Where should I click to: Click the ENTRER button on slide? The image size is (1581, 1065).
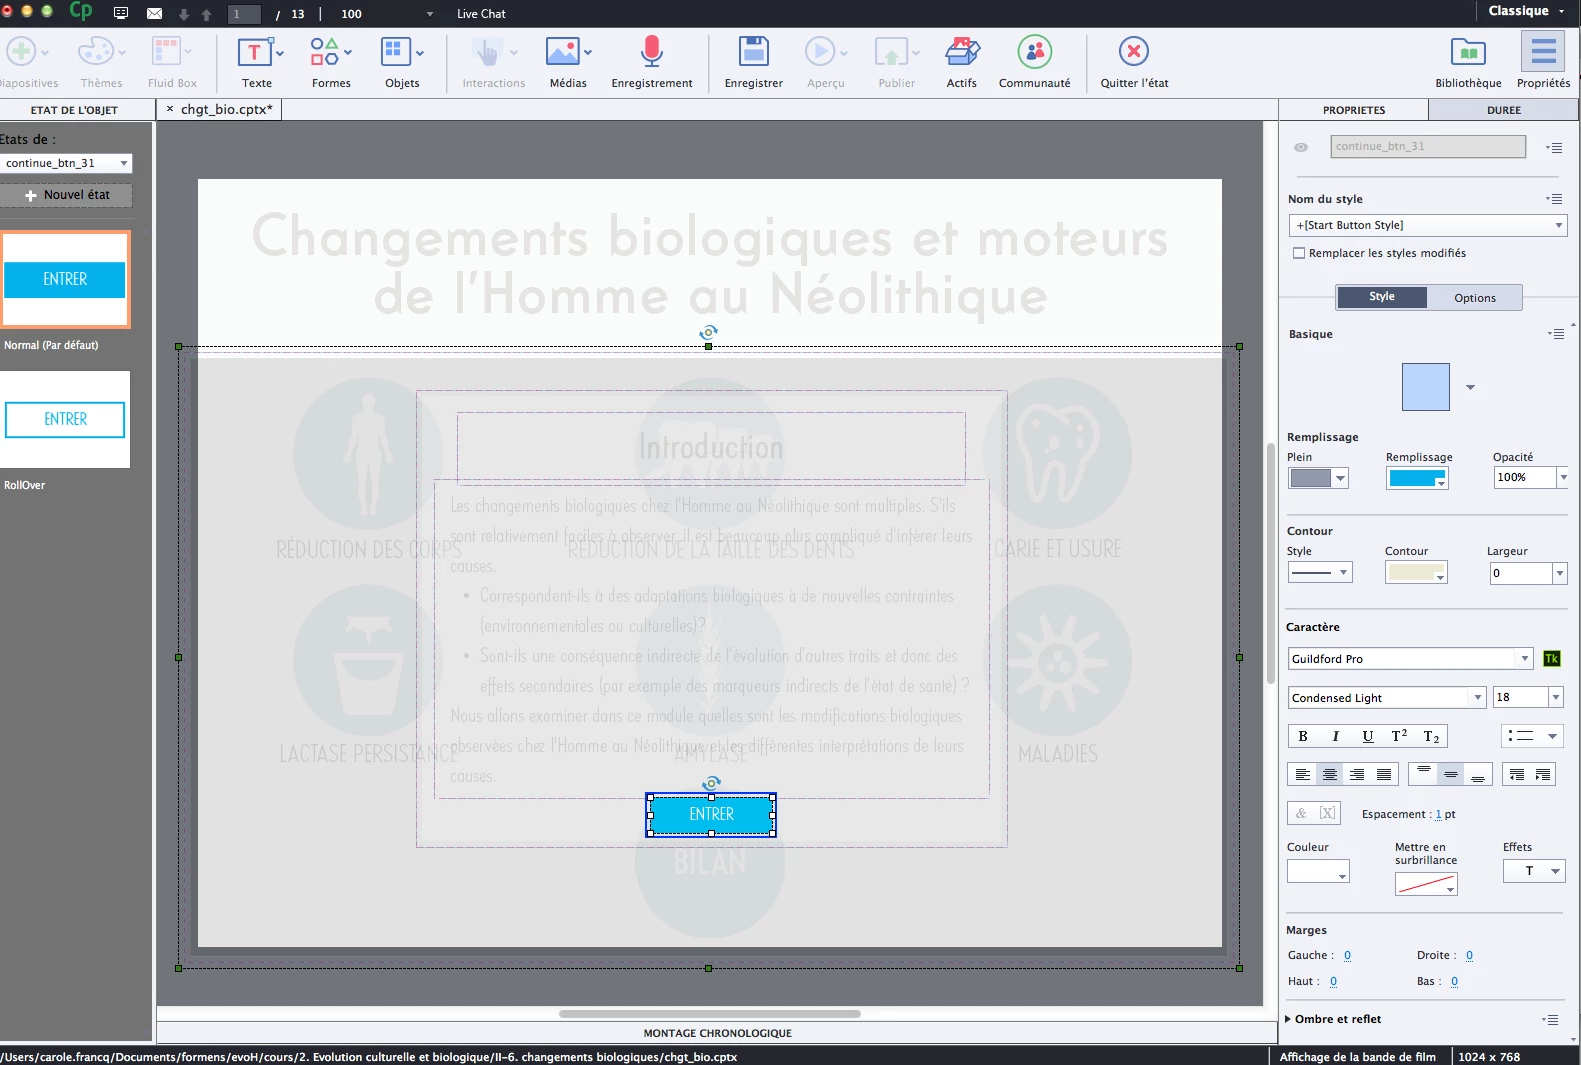point(711,815)
